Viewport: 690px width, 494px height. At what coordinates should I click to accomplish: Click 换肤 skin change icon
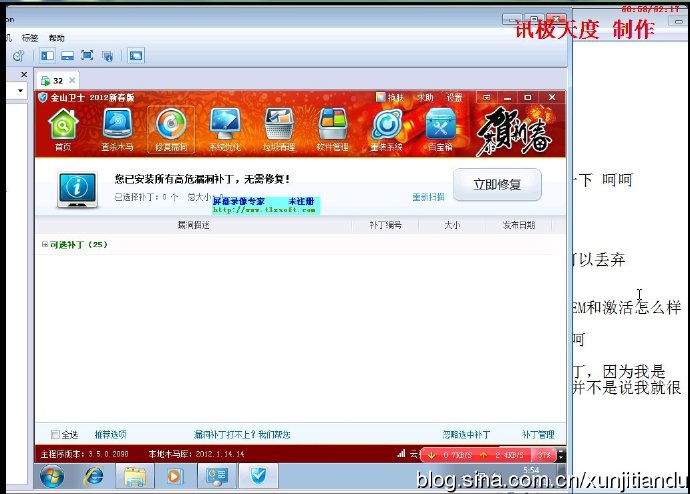(389, 97)
